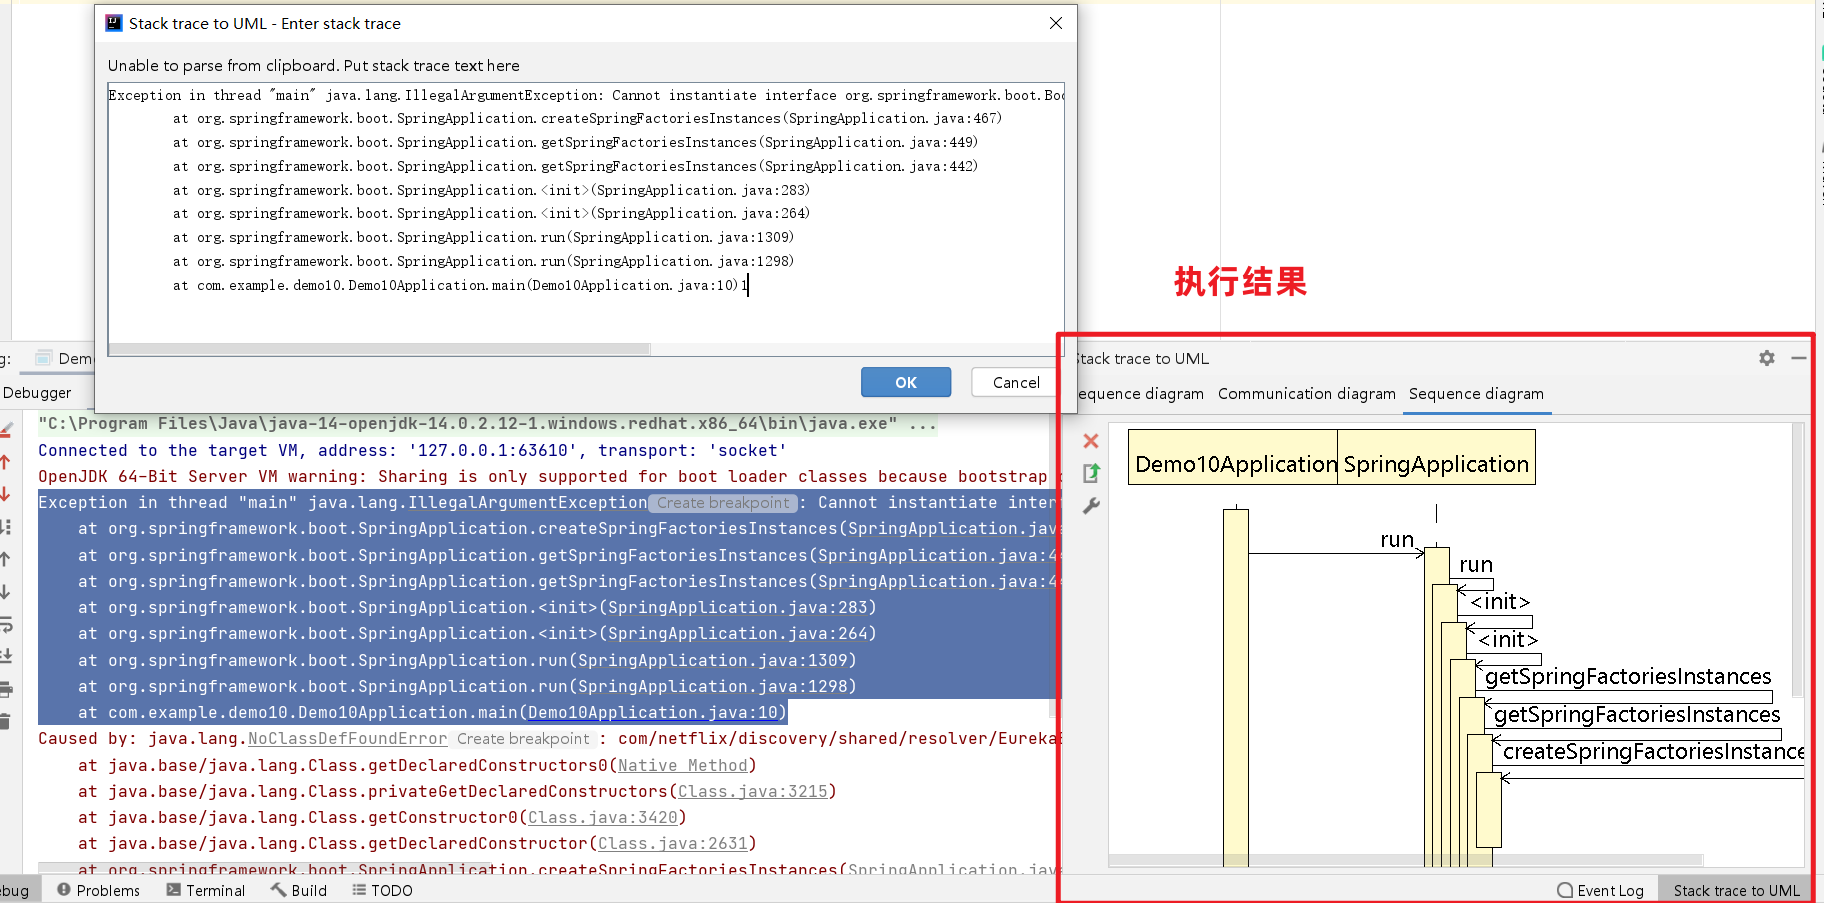Screen dimensions: 1824x903
Task: Click the green export diagram icon
Action: (x=1090, y=474)
